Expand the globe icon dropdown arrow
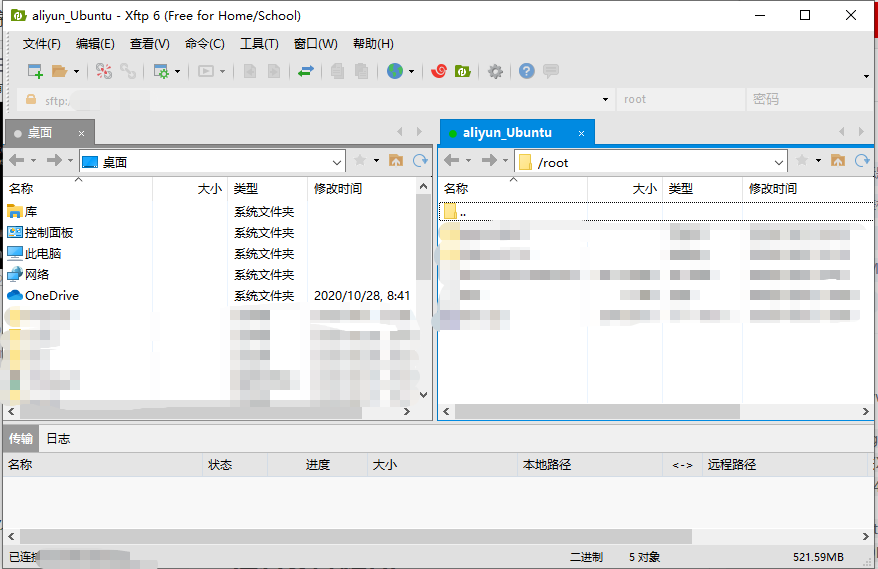Screen dimensions: 878x569 point(412,72)
